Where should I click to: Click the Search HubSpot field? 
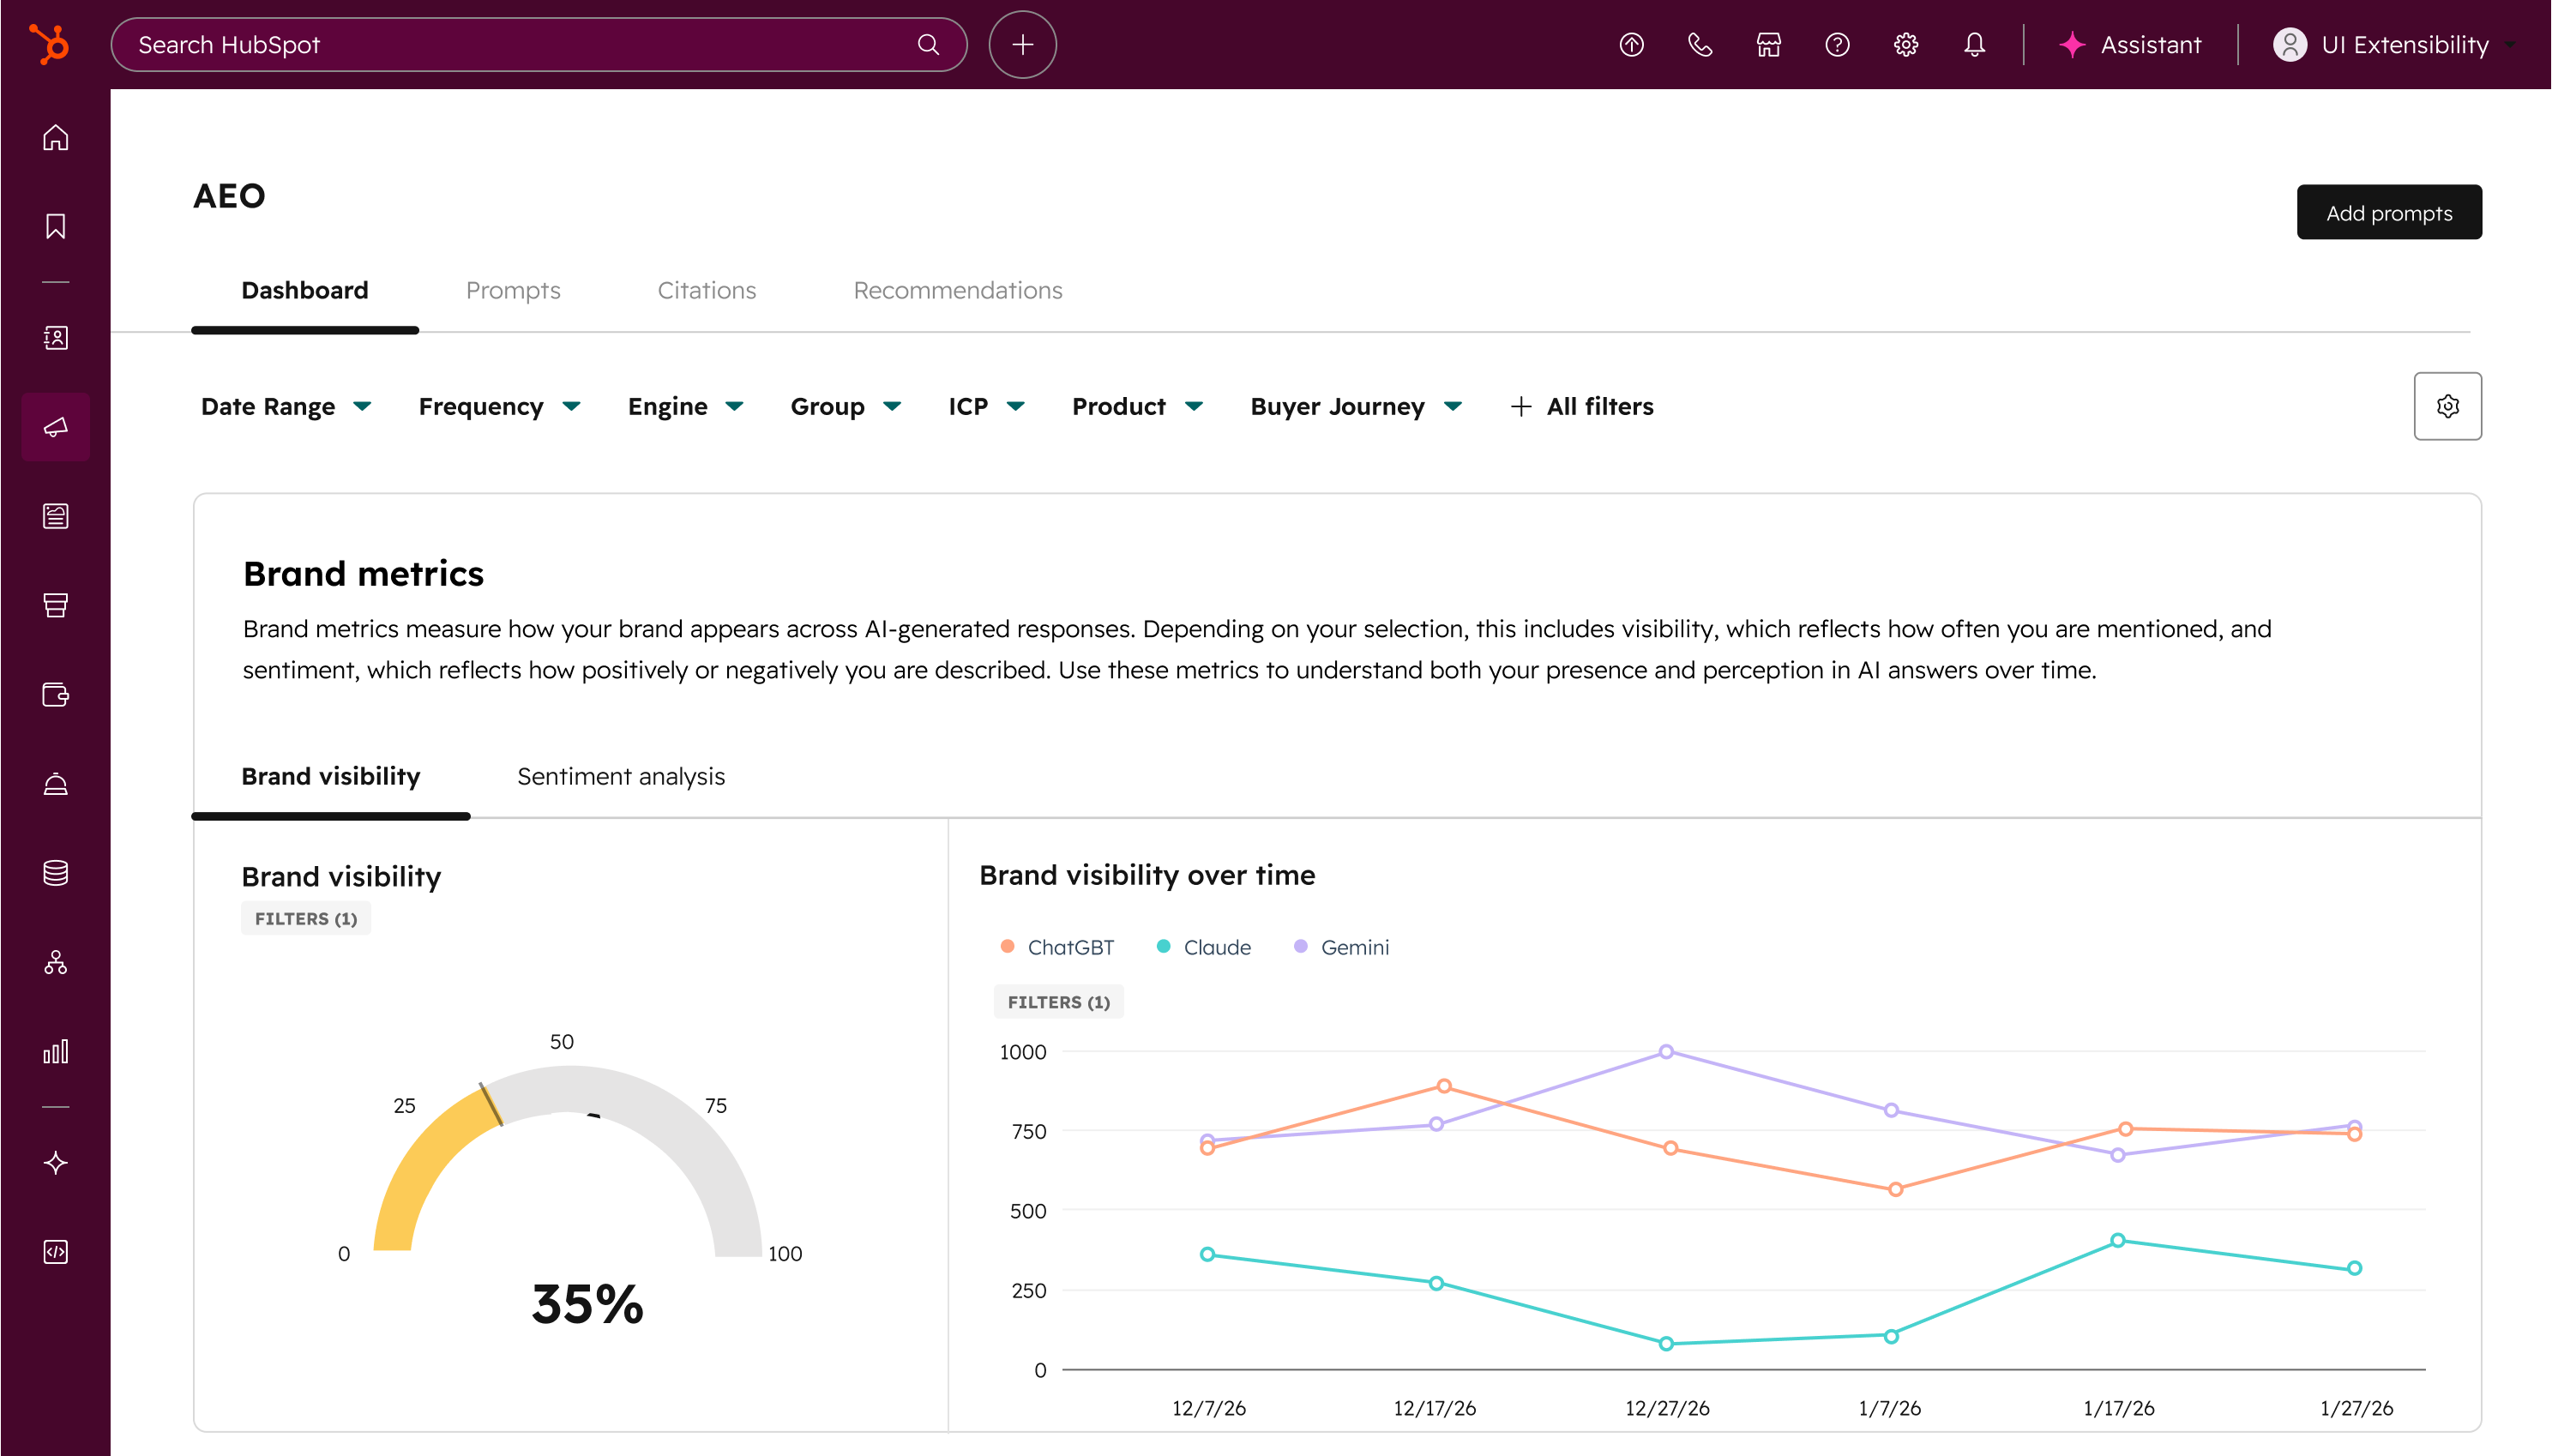tap(520, 45)
